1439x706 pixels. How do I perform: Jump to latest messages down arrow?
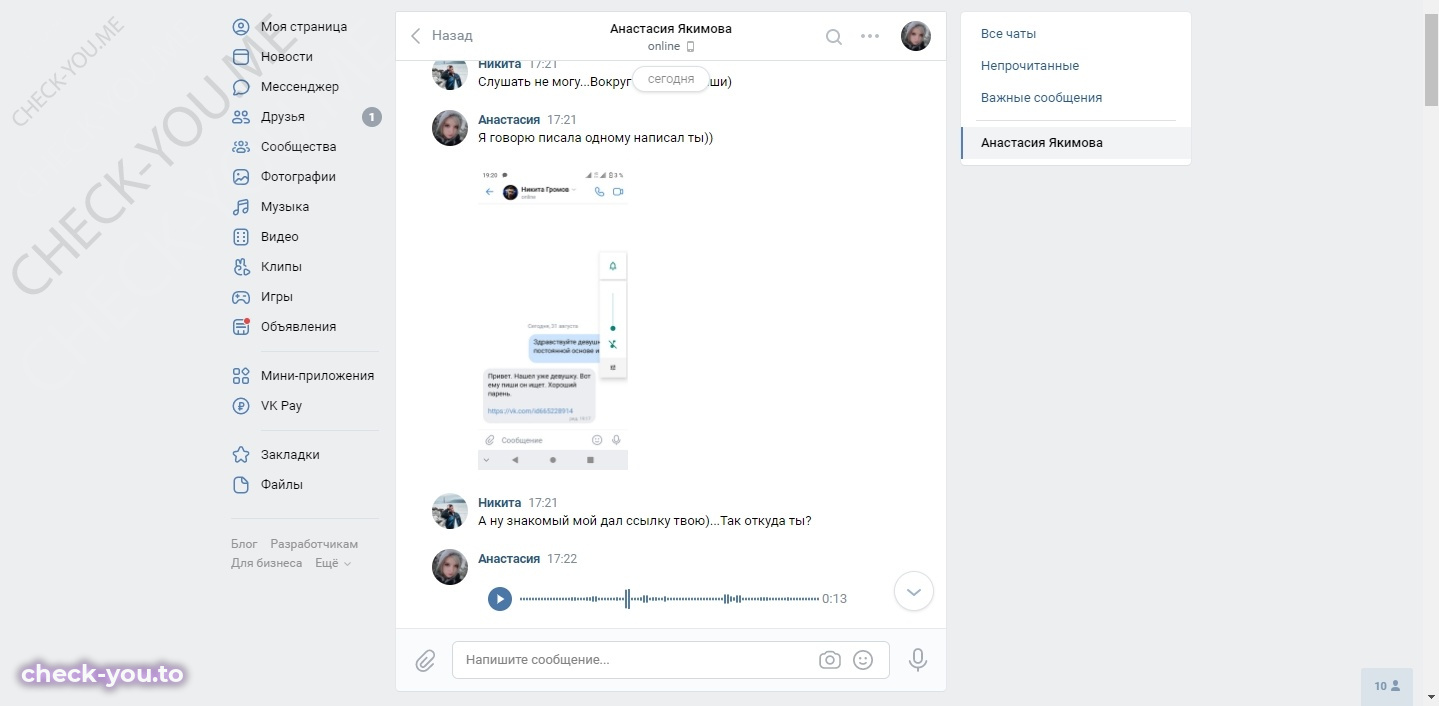914,591
